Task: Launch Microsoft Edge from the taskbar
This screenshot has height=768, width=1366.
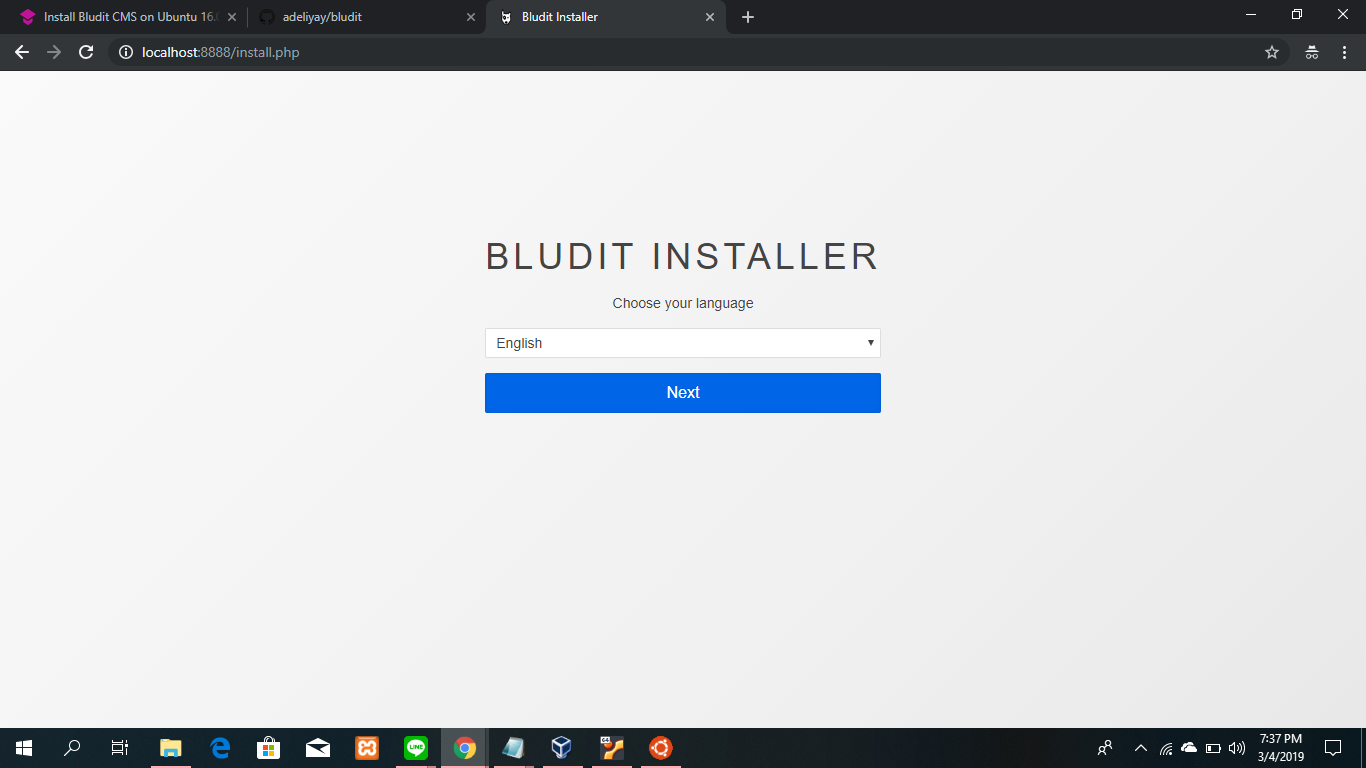Action: (x=220, y=748)
